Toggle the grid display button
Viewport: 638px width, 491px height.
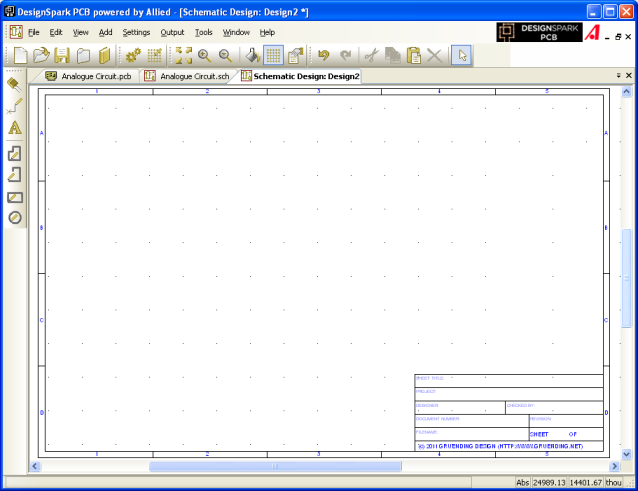(x=274, y=56)
